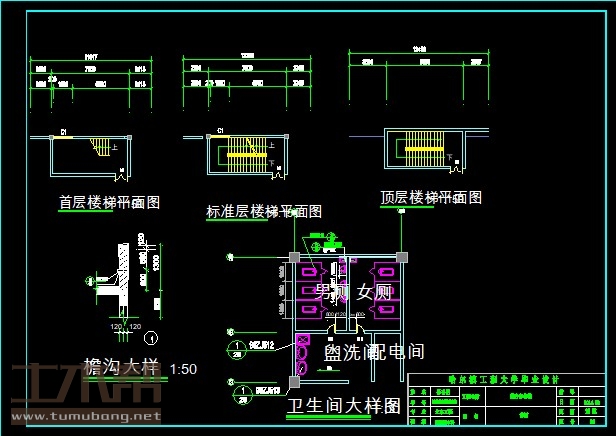Screen dimensions: 616x436
Task: Click the 下 direction label in top-floor stair plan
Action: [449, 157]
